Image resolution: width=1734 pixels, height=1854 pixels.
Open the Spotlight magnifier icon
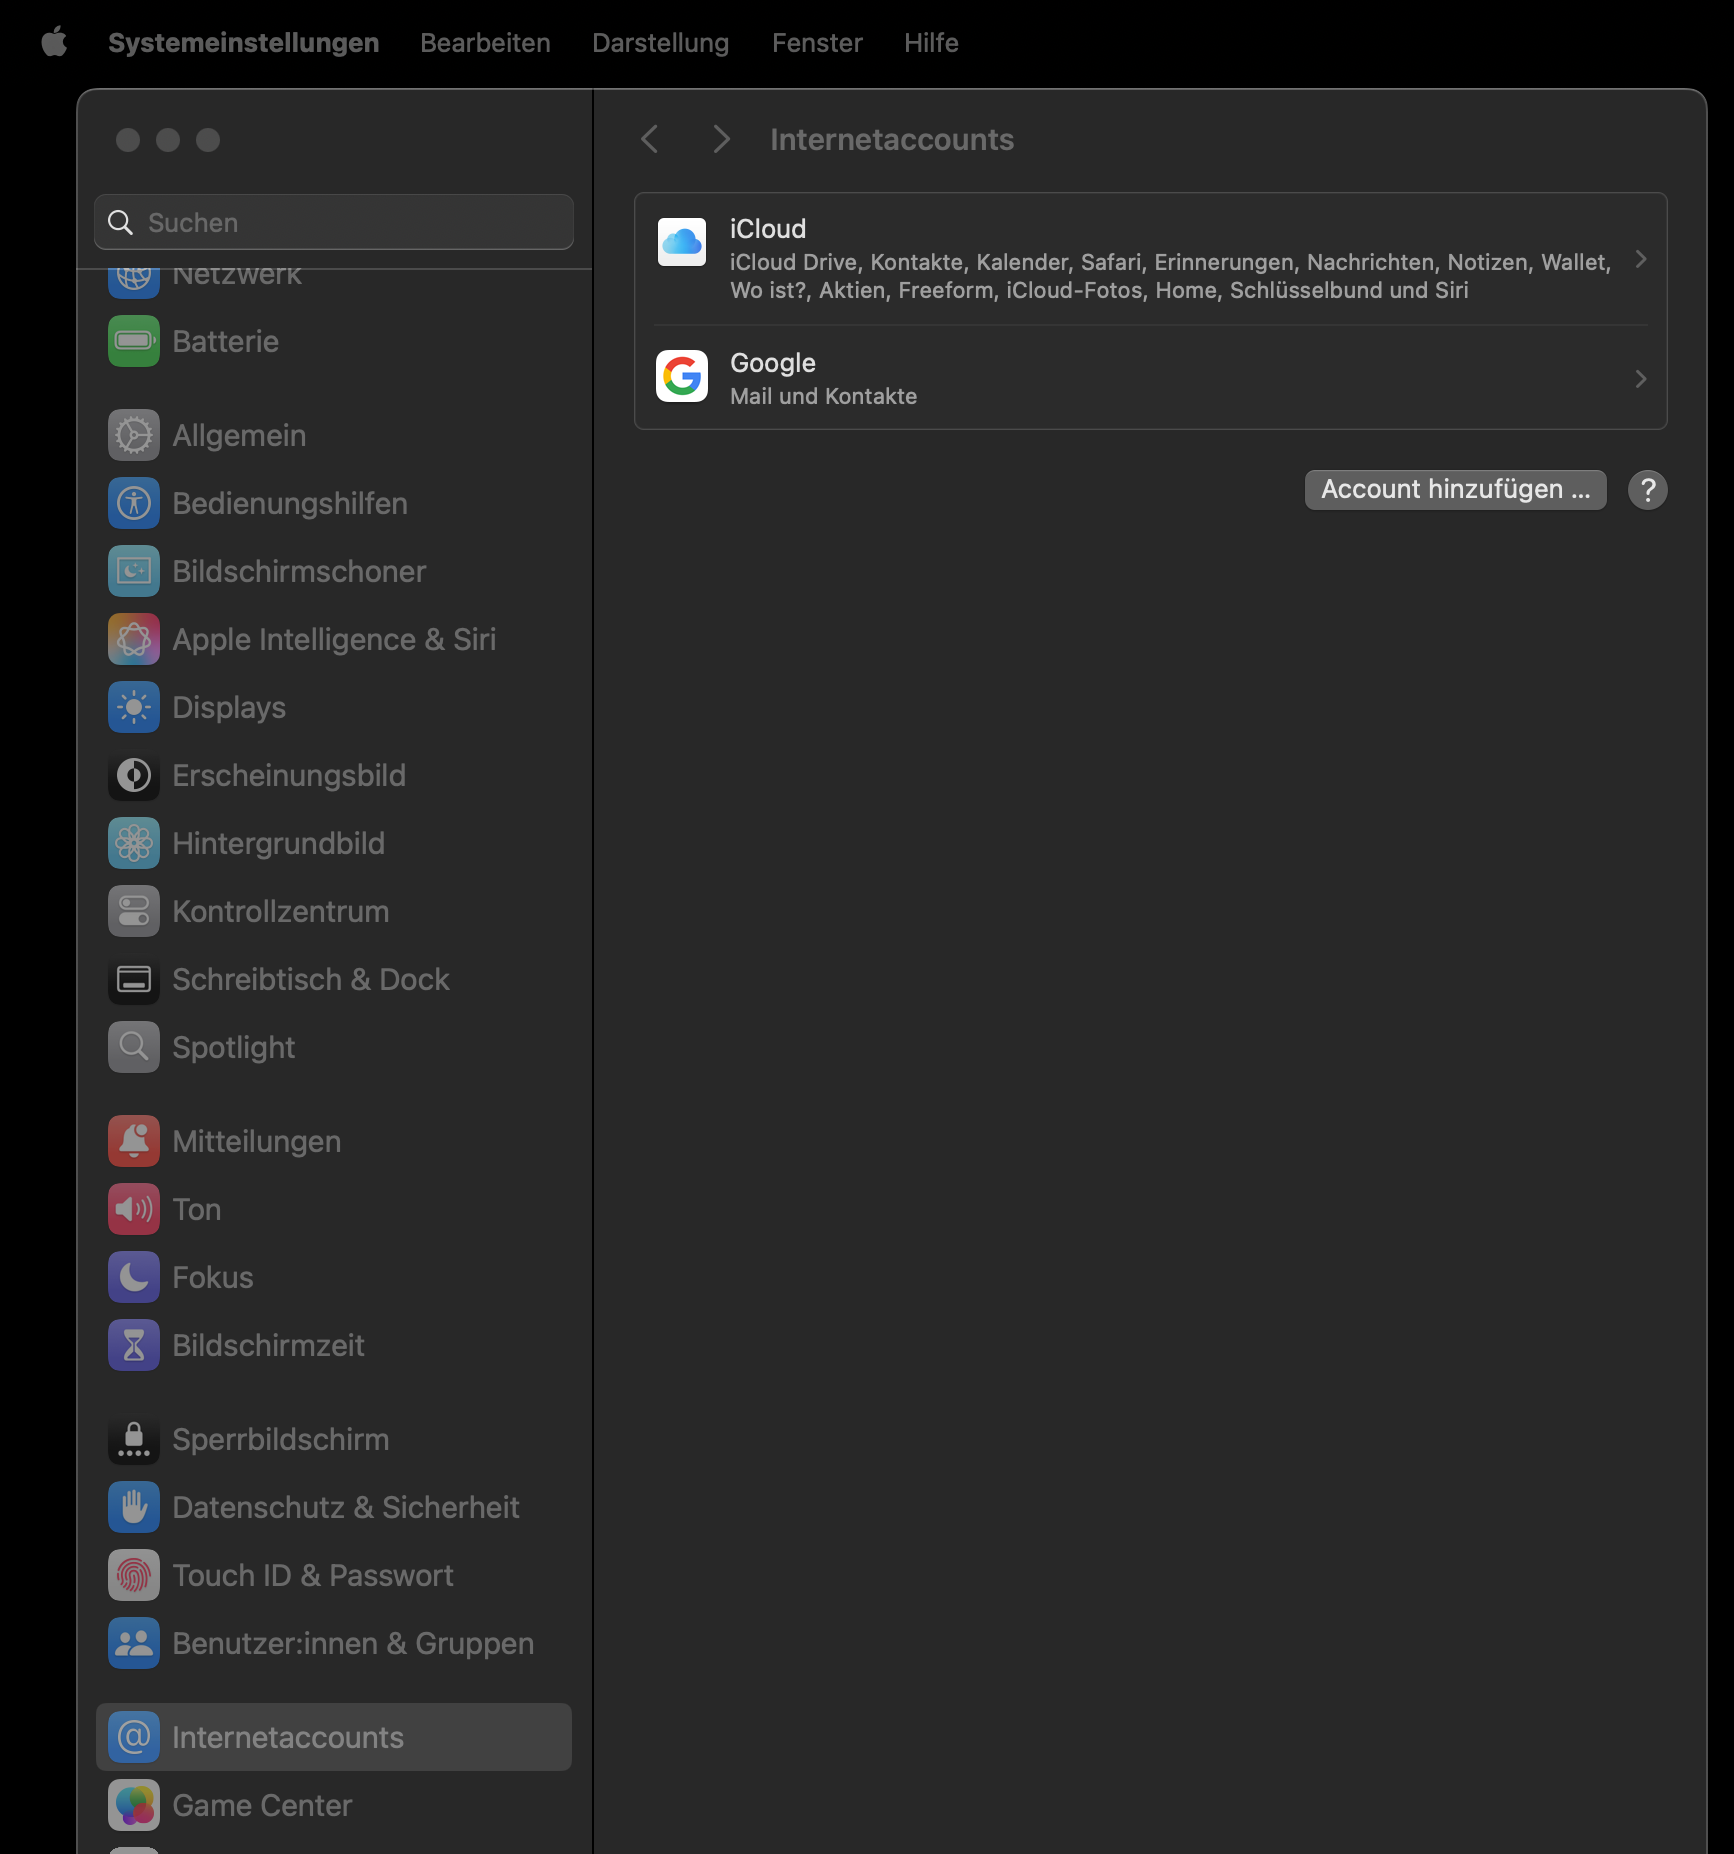[x=134, y=1047]
